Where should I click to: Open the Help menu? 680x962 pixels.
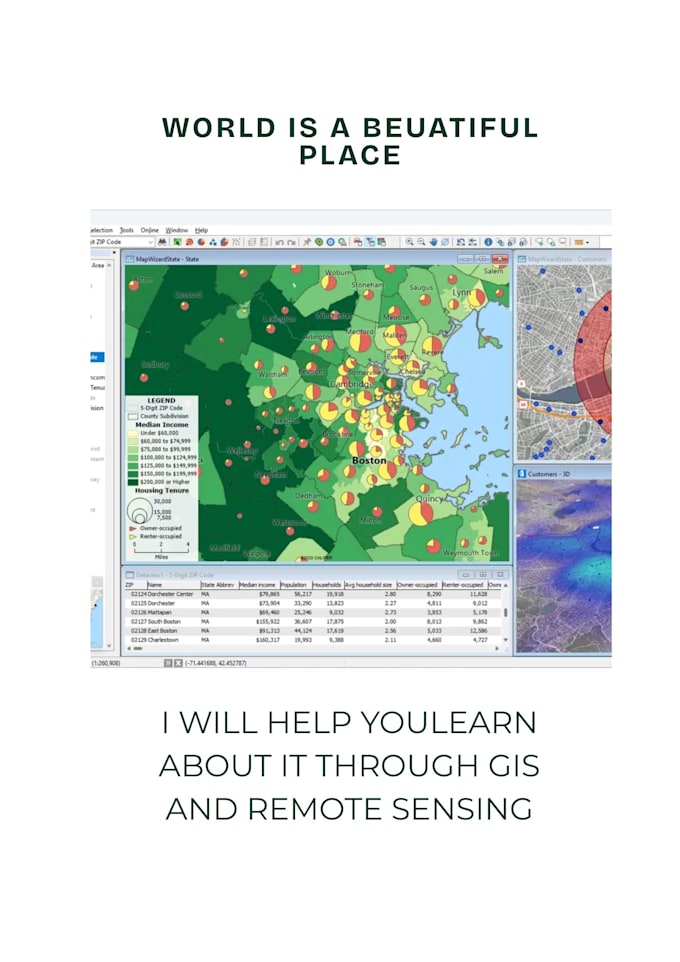(201, 230)
